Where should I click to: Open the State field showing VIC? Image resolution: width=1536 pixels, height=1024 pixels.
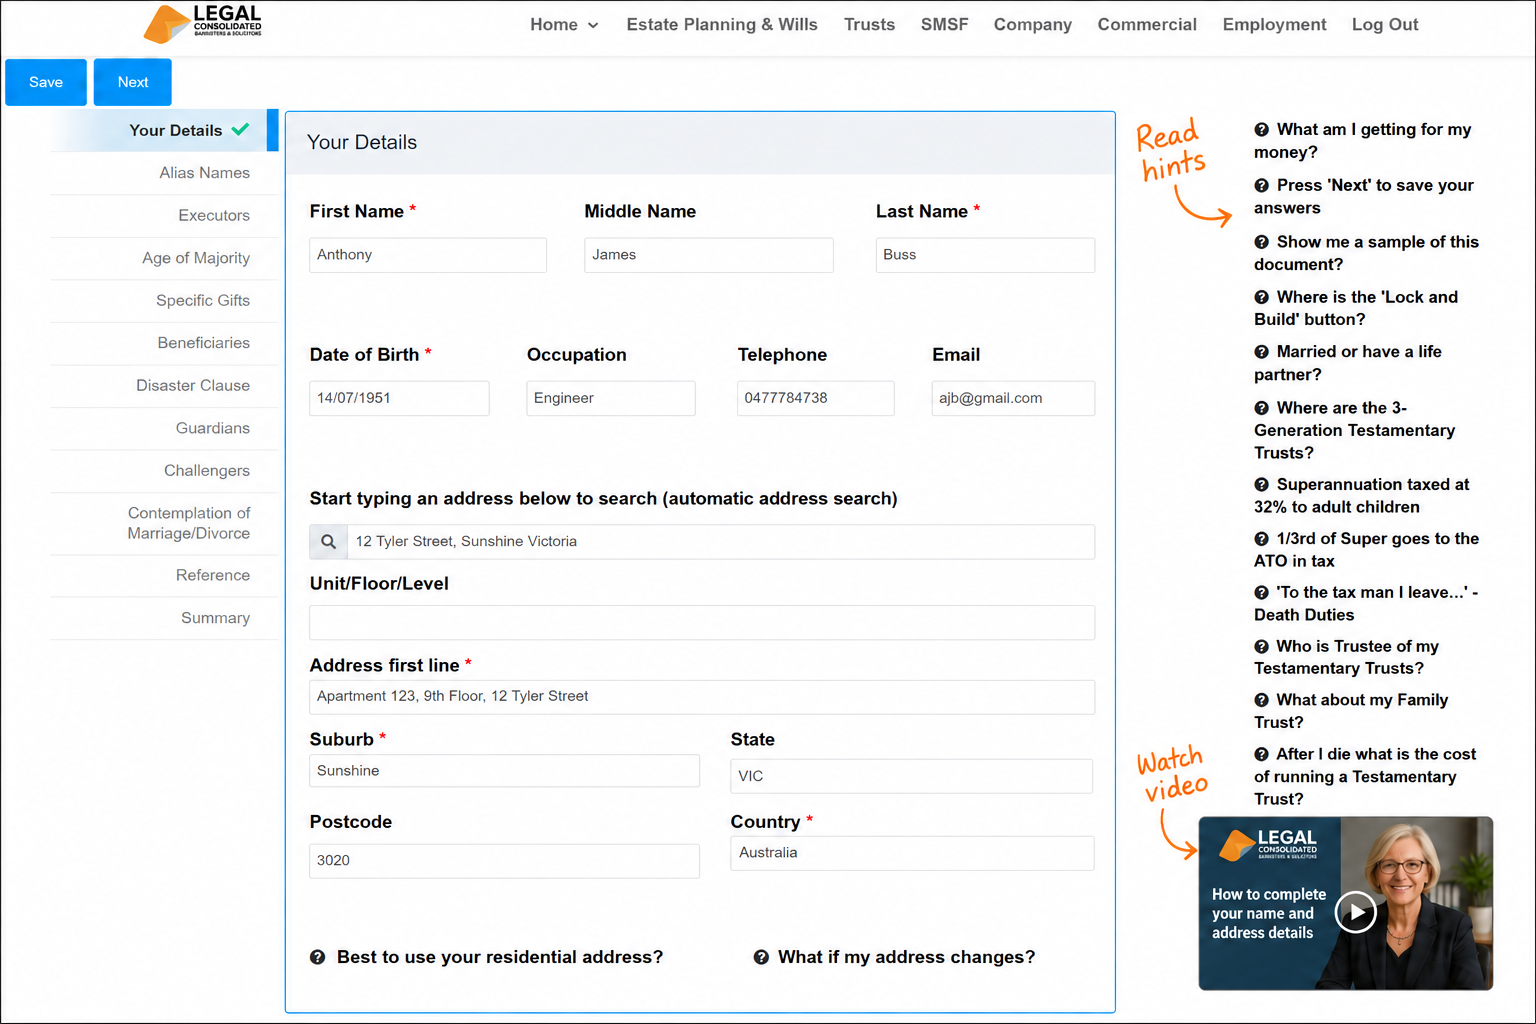[x=912, y=776]
